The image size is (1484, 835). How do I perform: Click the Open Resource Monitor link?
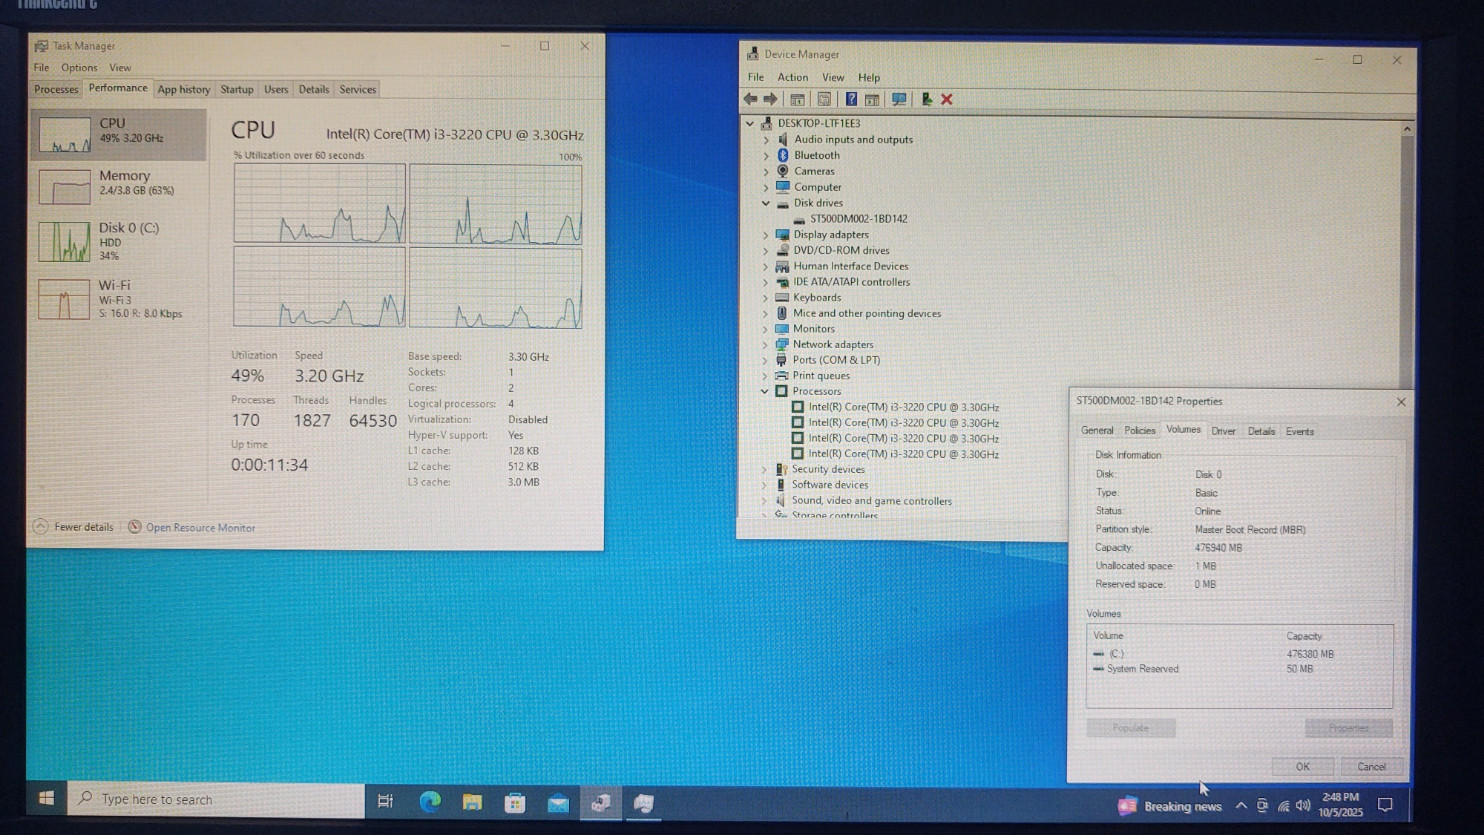(200, 527)
